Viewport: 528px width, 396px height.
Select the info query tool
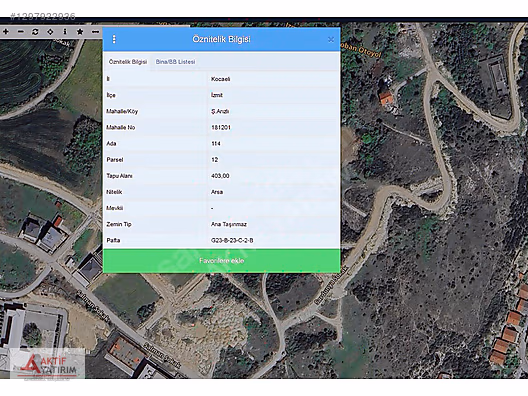click(65, 32)
